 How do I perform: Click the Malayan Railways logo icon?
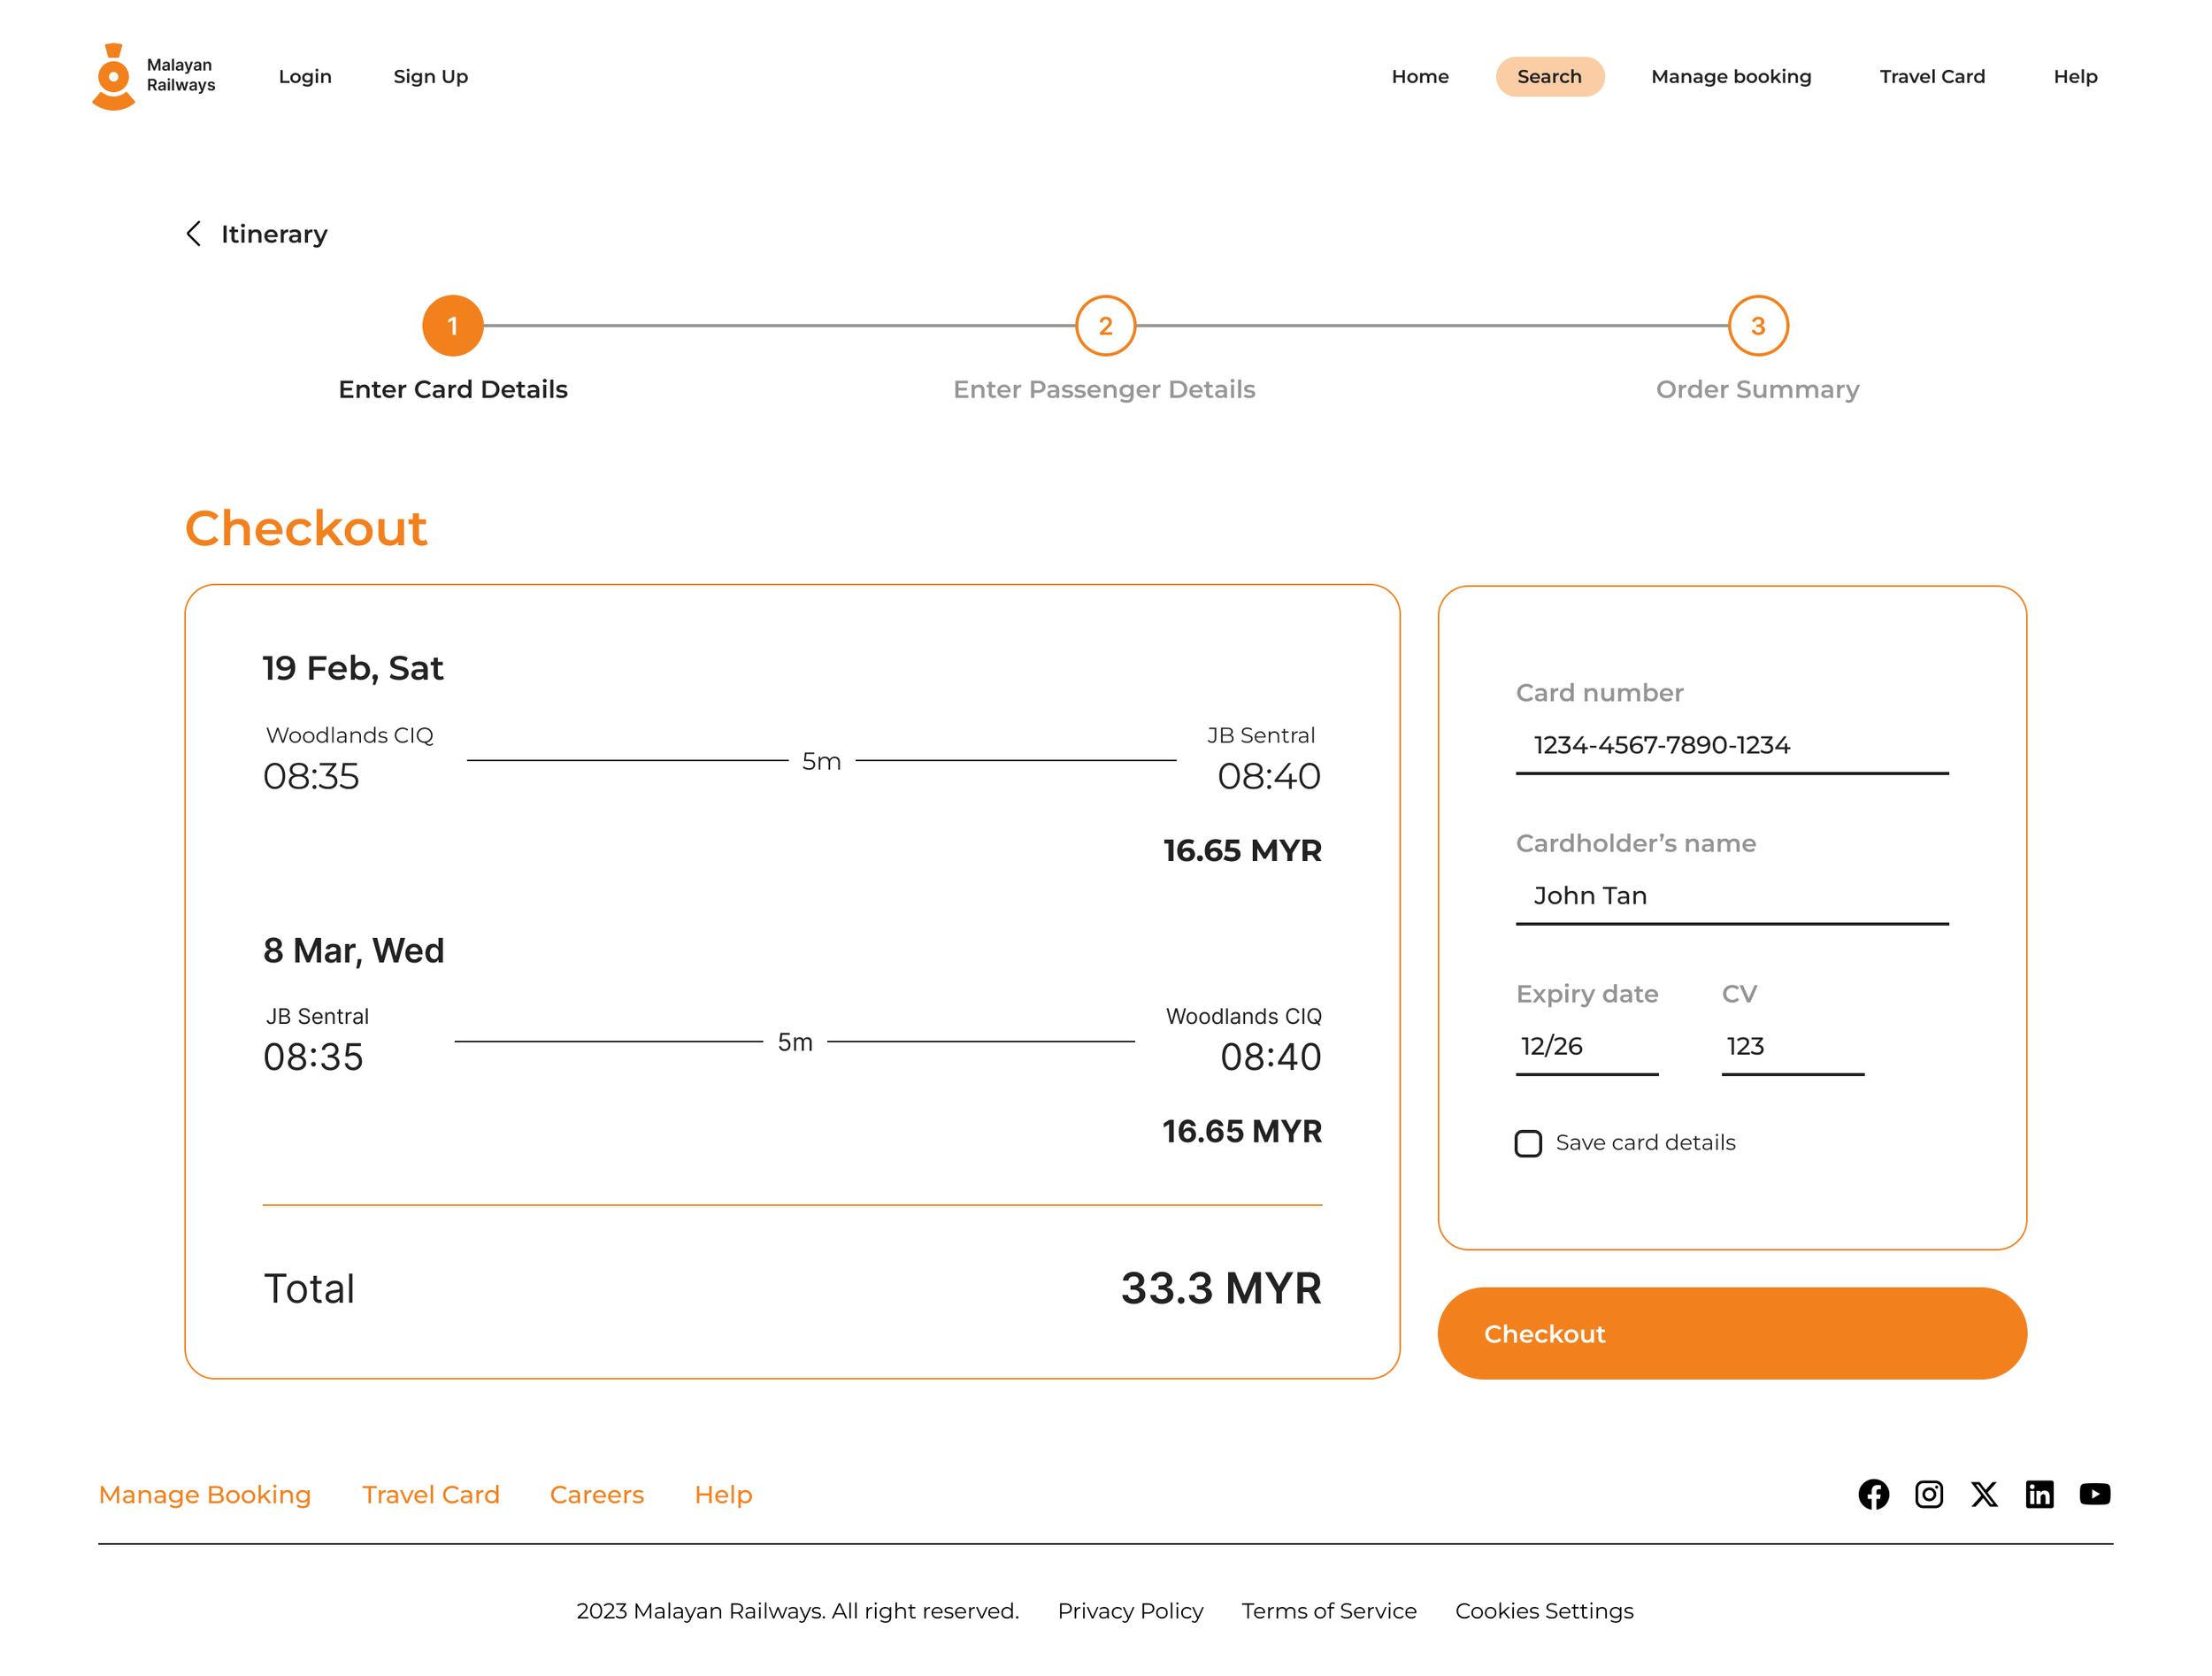(113, 77)
